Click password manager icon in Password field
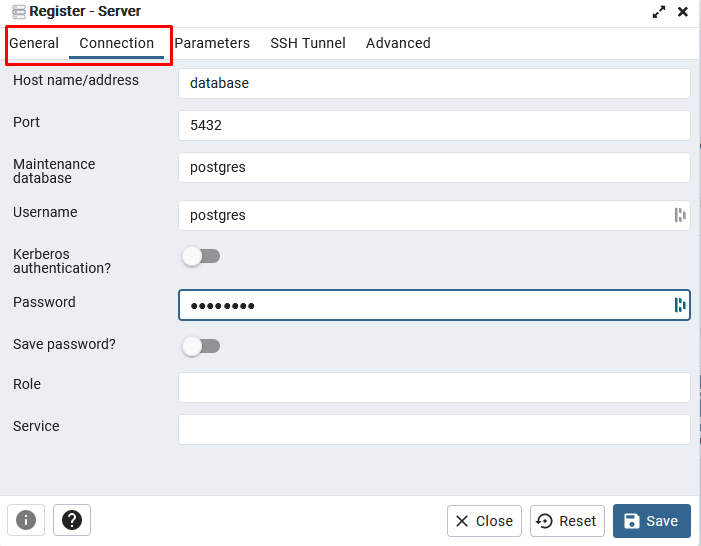701x546 pixels. [x=680, y=305]
